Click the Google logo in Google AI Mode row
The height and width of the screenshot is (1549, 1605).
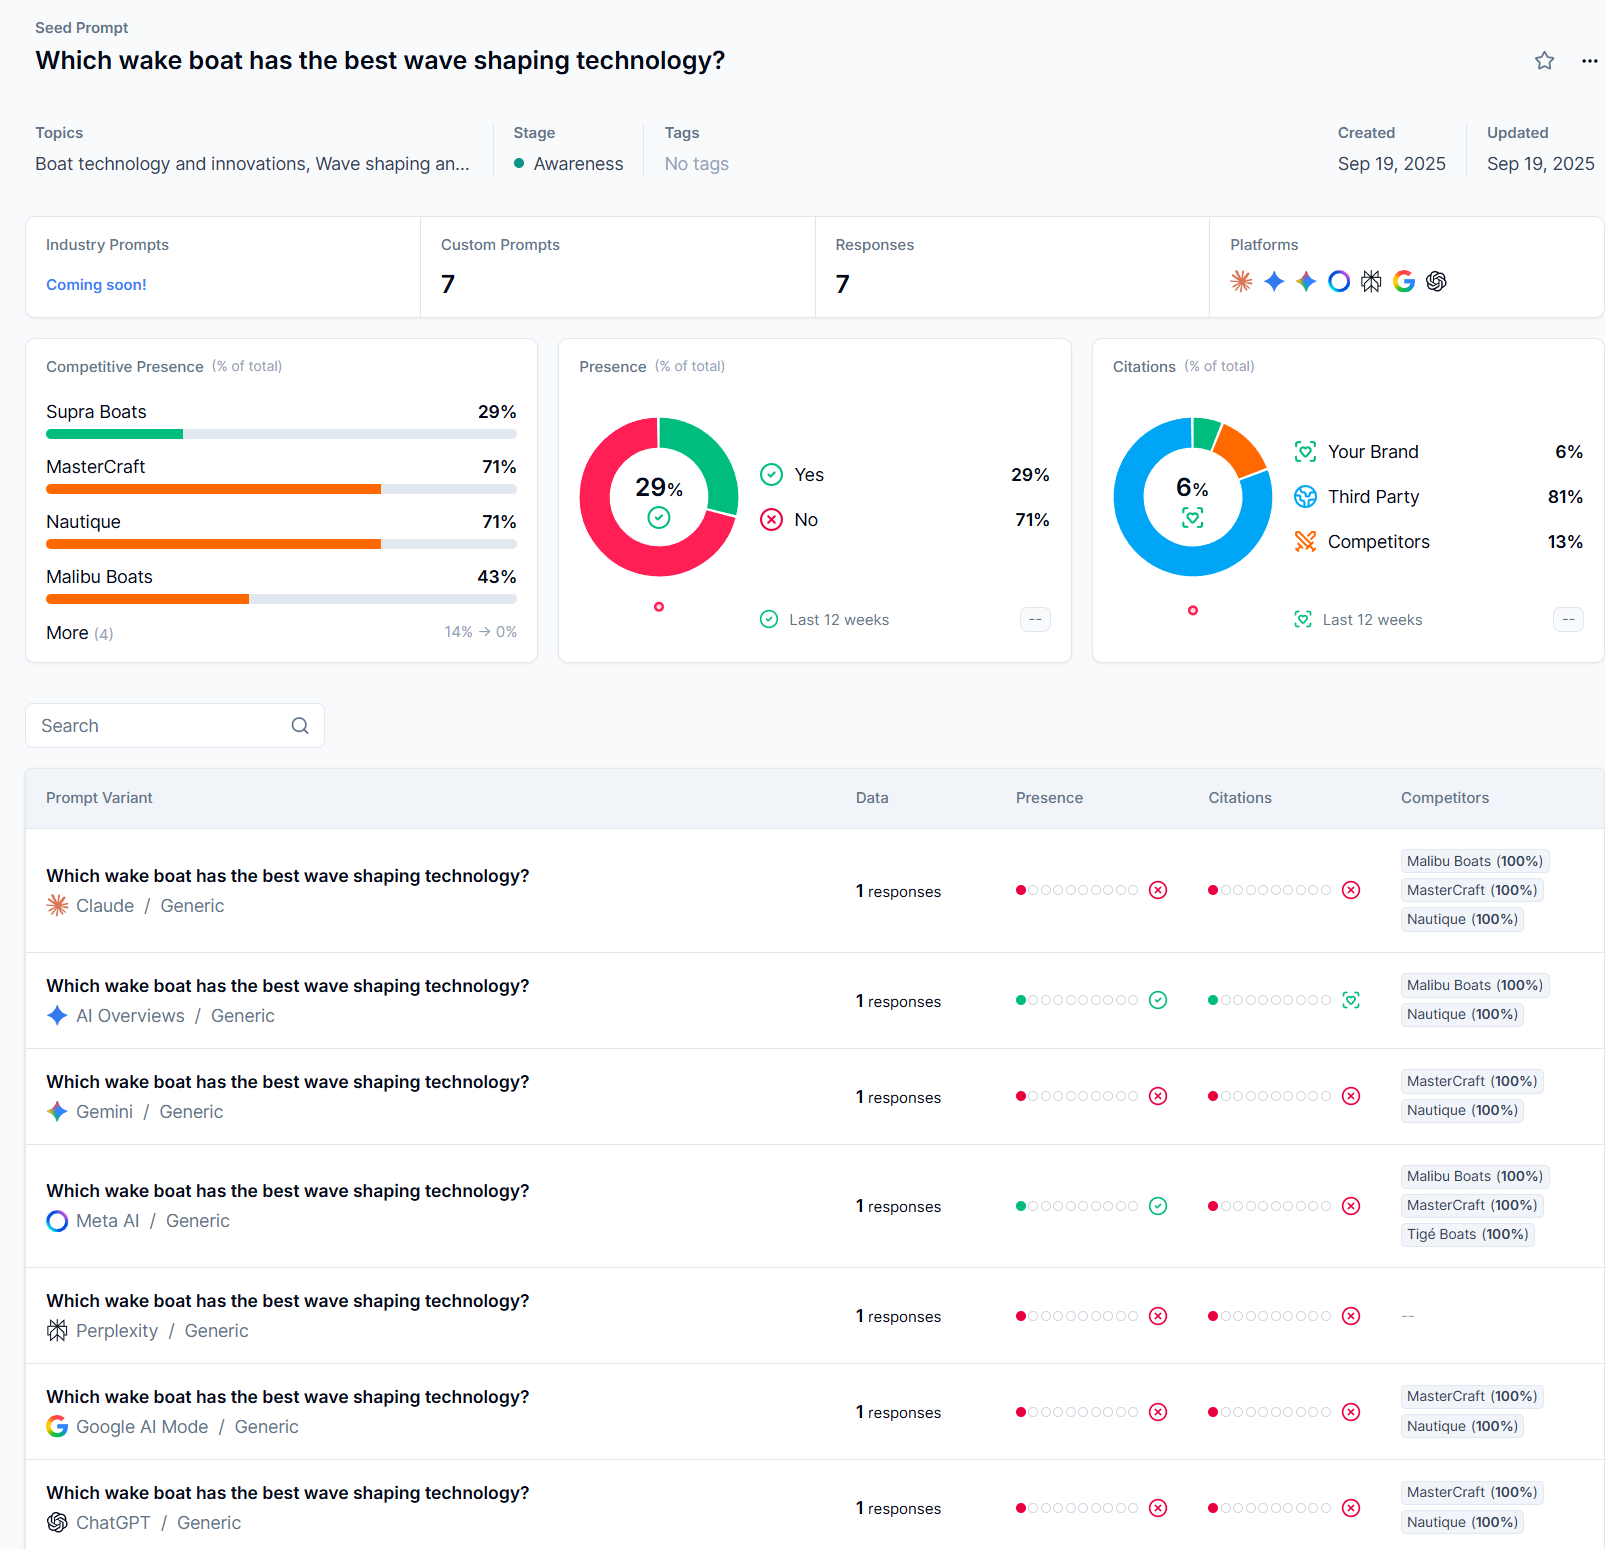pyautogui.click(x=57, y=1426)
